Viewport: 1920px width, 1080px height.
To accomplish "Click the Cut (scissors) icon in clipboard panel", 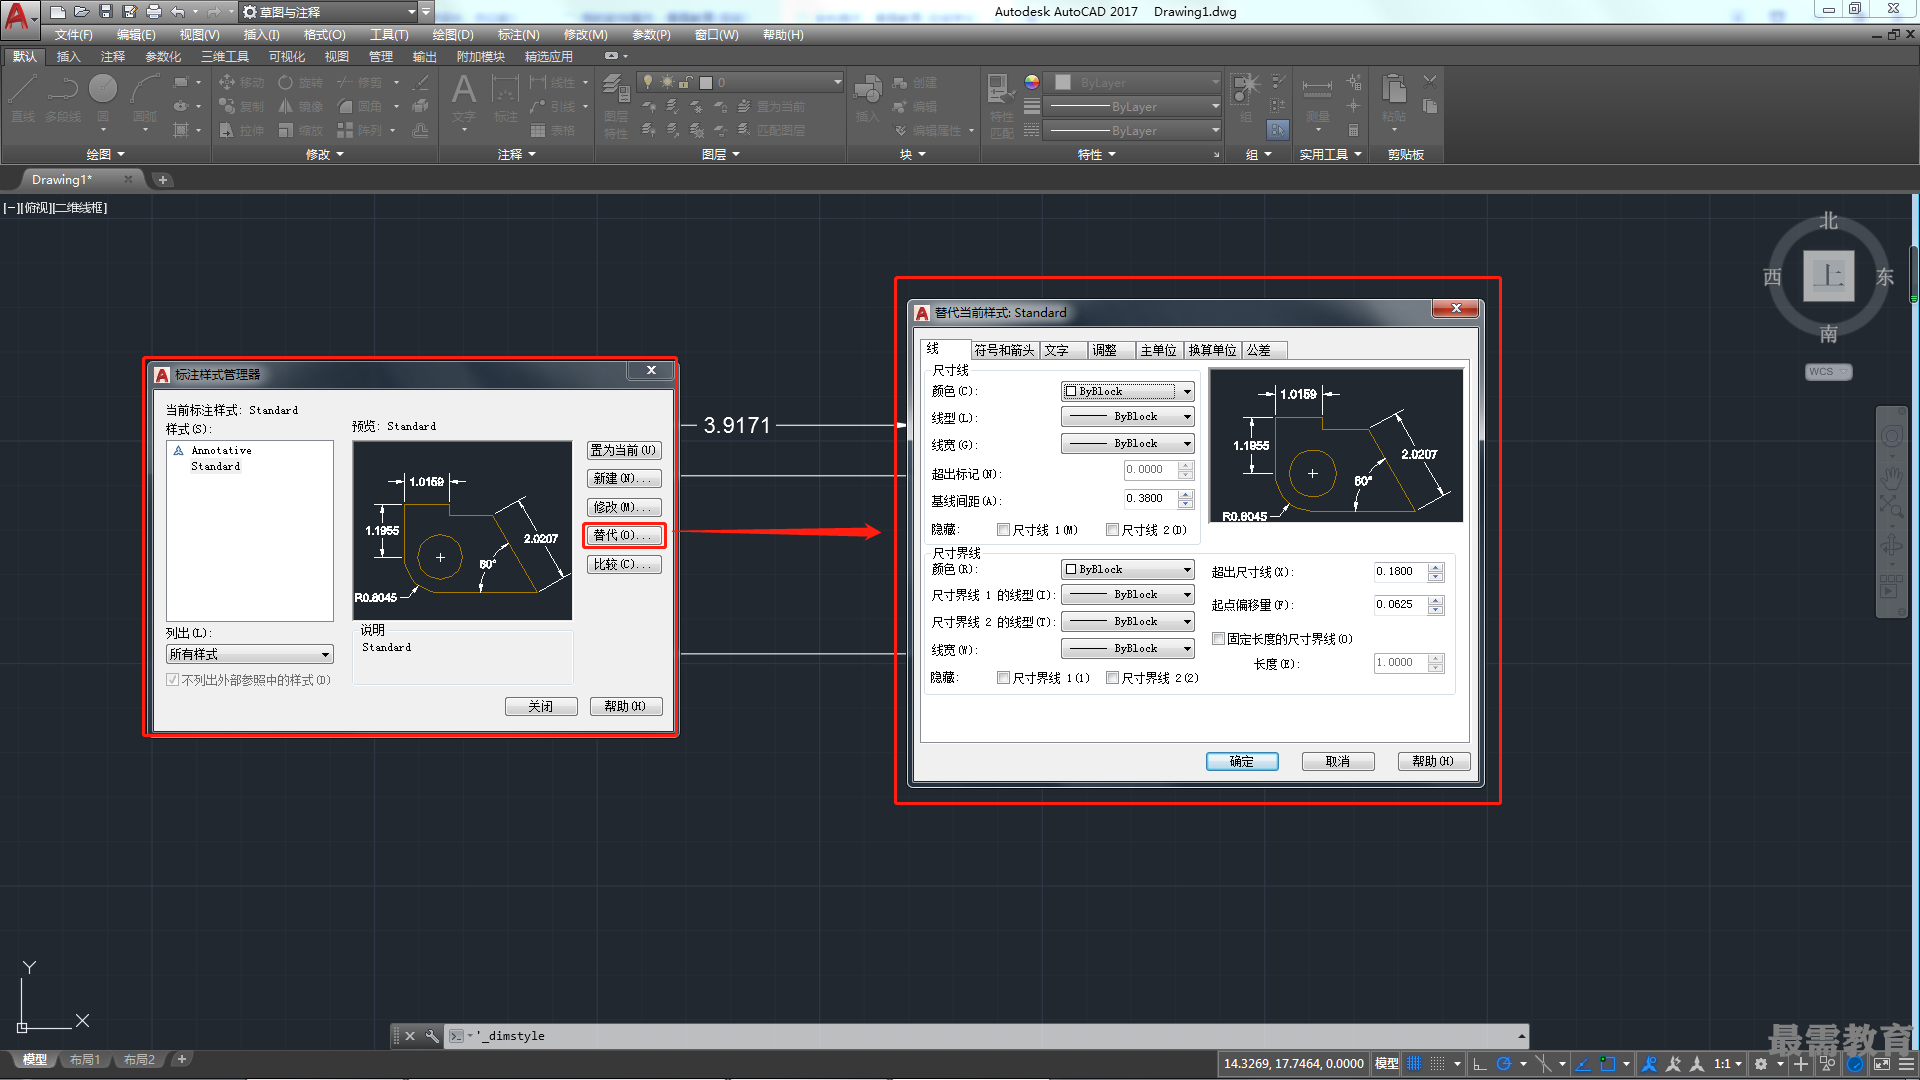I will [x=1430, y=82].
